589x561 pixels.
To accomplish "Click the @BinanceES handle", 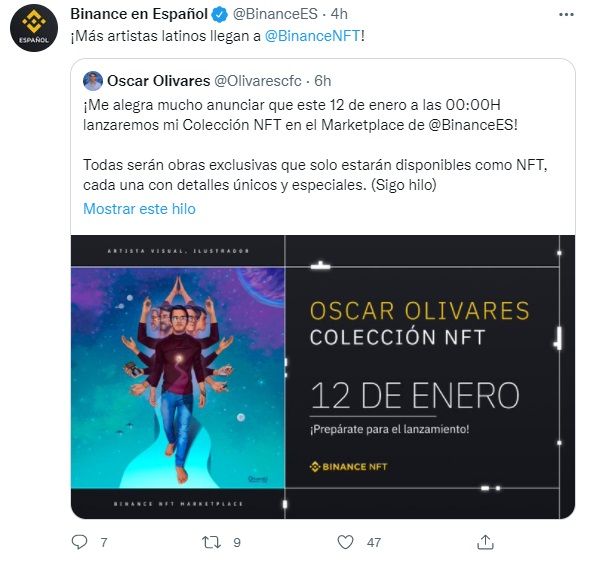I will pos(275,14).
